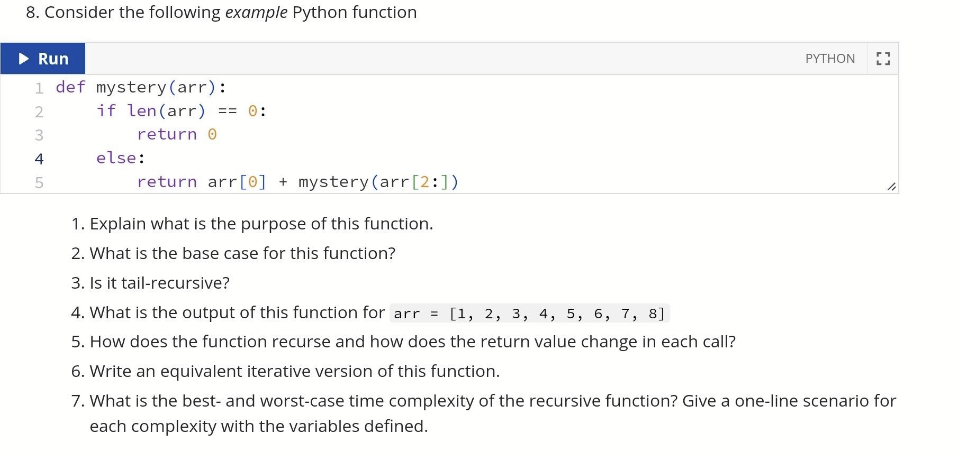Place cursor on 'if len(arr) == 0:' line

[181, 111]
